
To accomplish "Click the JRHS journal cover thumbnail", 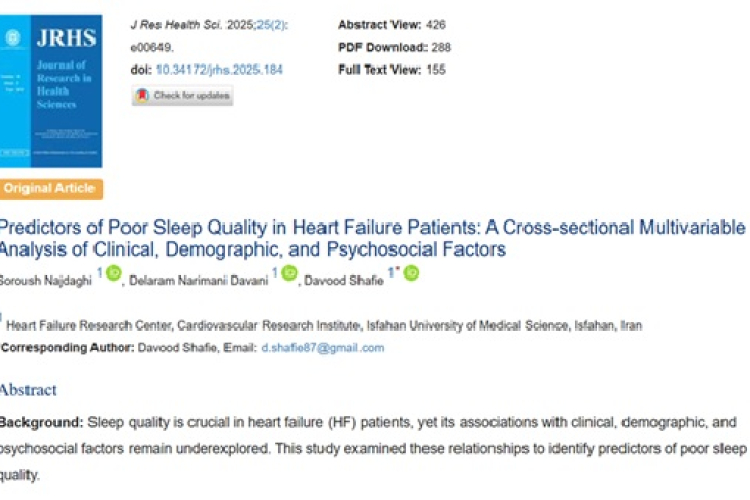I will coord(51,91).
